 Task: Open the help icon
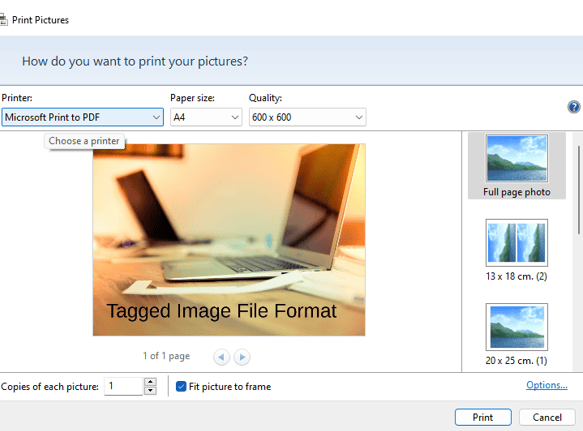(574, 107)
